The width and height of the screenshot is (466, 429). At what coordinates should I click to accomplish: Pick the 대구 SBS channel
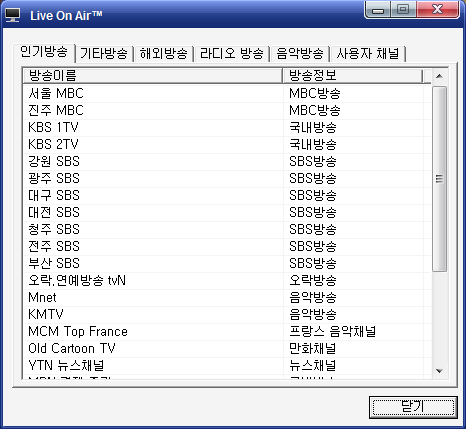click(x=227, y=196)
